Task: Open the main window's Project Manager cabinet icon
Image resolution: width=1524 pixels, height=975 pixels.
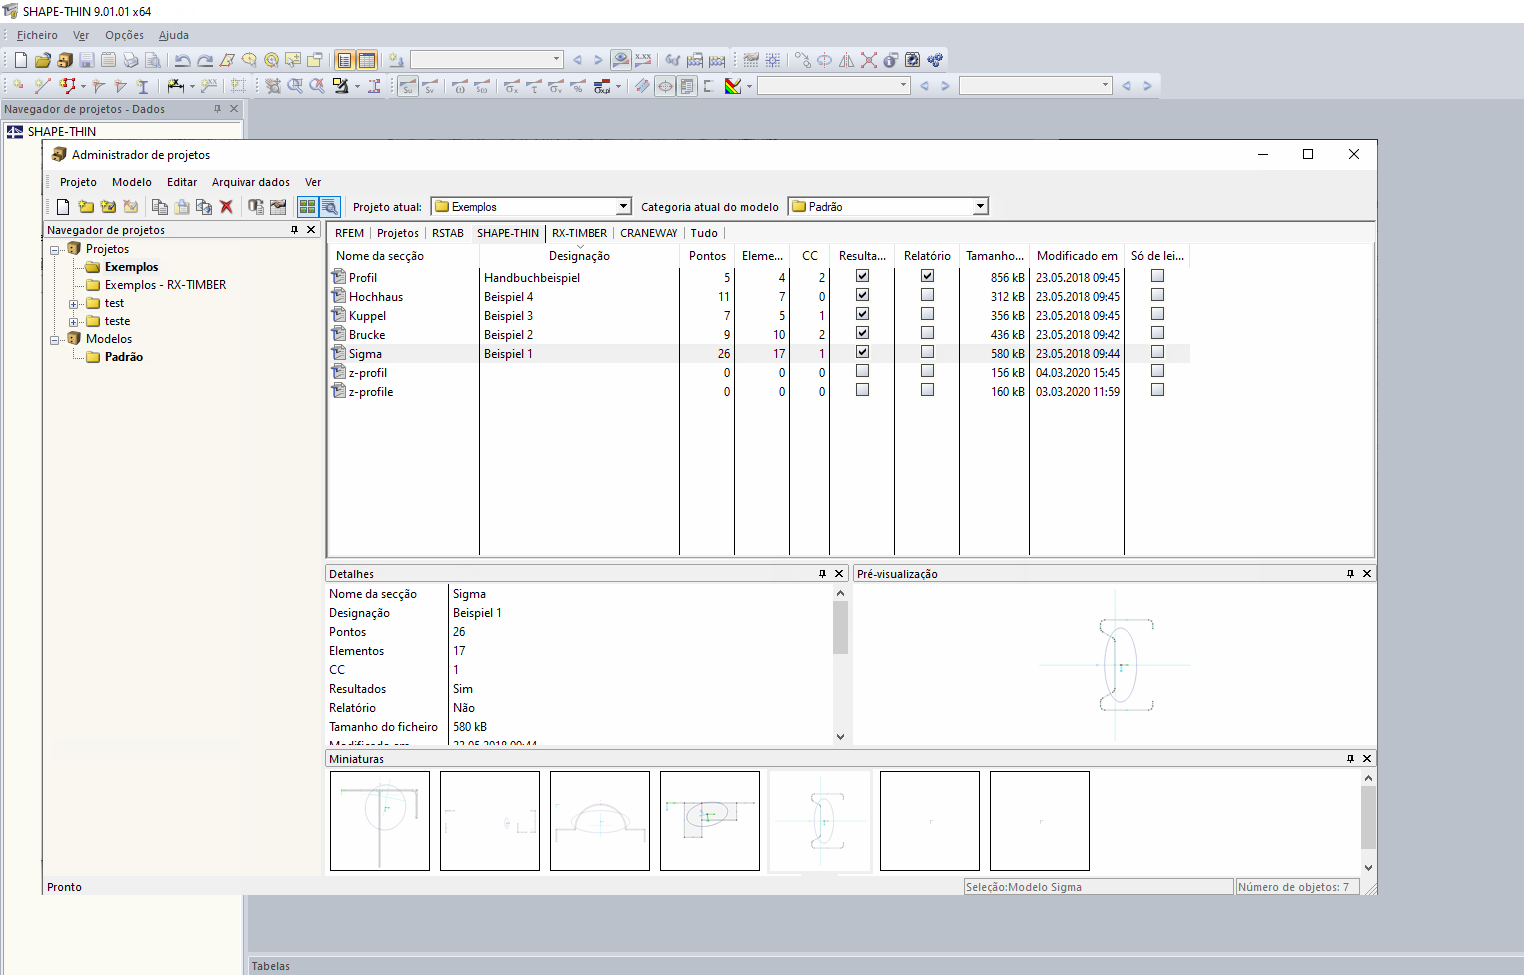Action: tap(65, 60)
